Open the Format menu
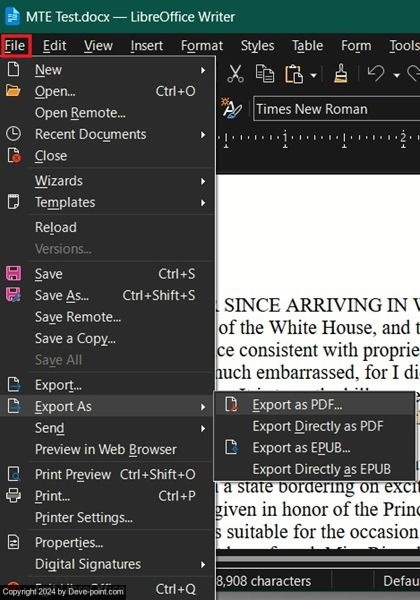This screenshot has width=420, height=600. pyautogui.click(x=202, y=46)
